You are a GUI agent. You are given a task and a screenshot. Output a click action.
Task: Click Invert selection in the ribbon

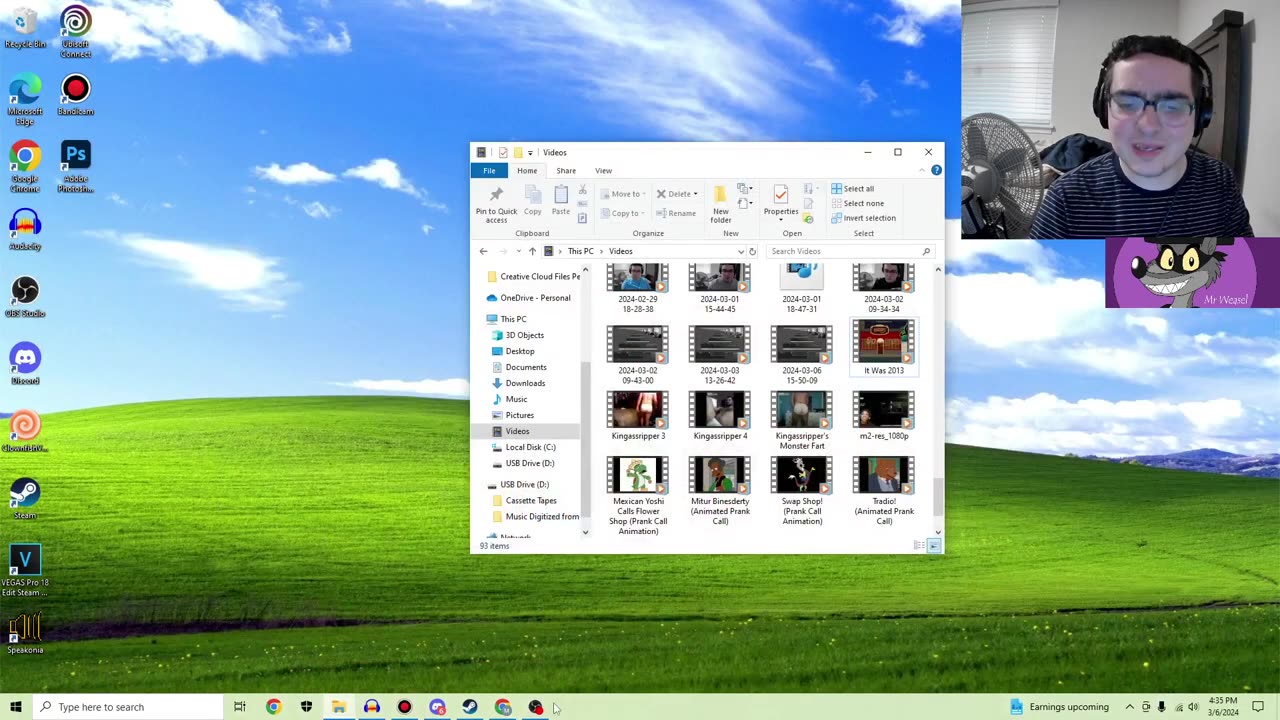(862, 218)
